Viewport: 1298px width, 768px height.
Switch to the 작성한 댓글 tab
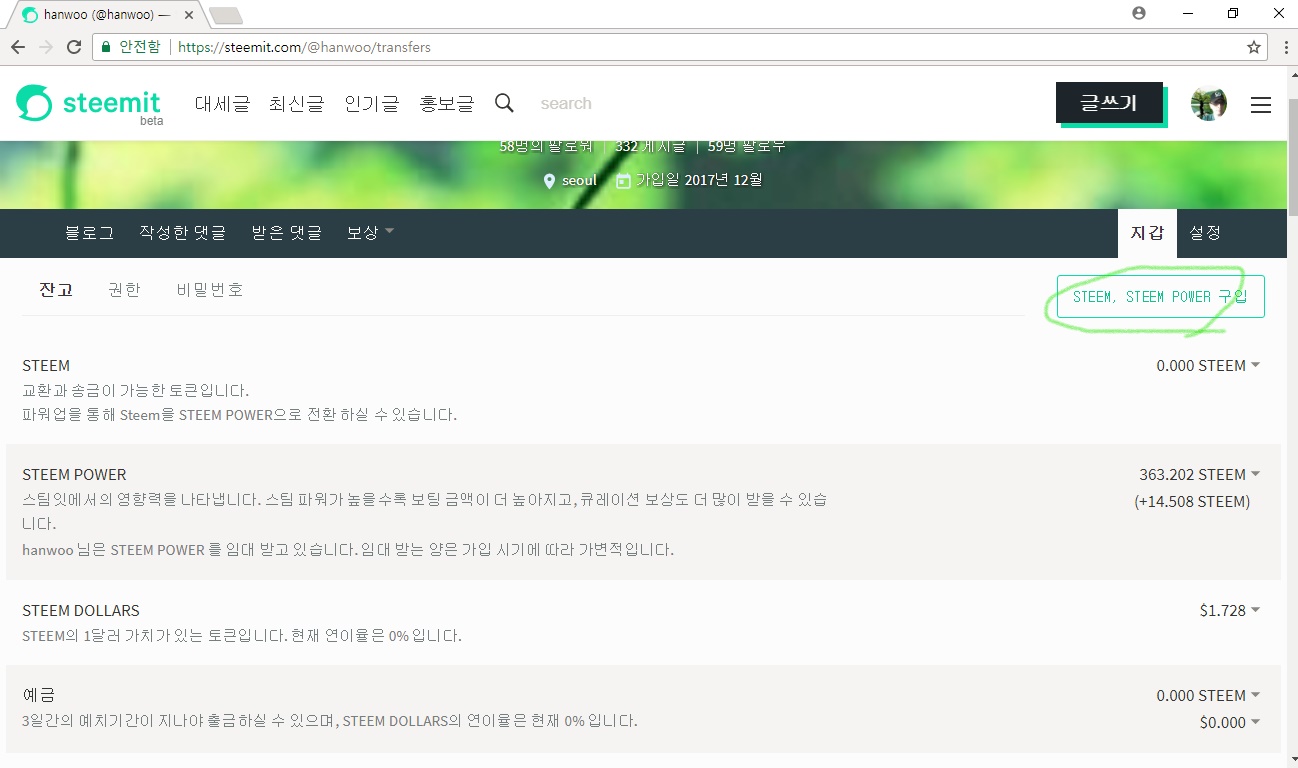[183, 232]
